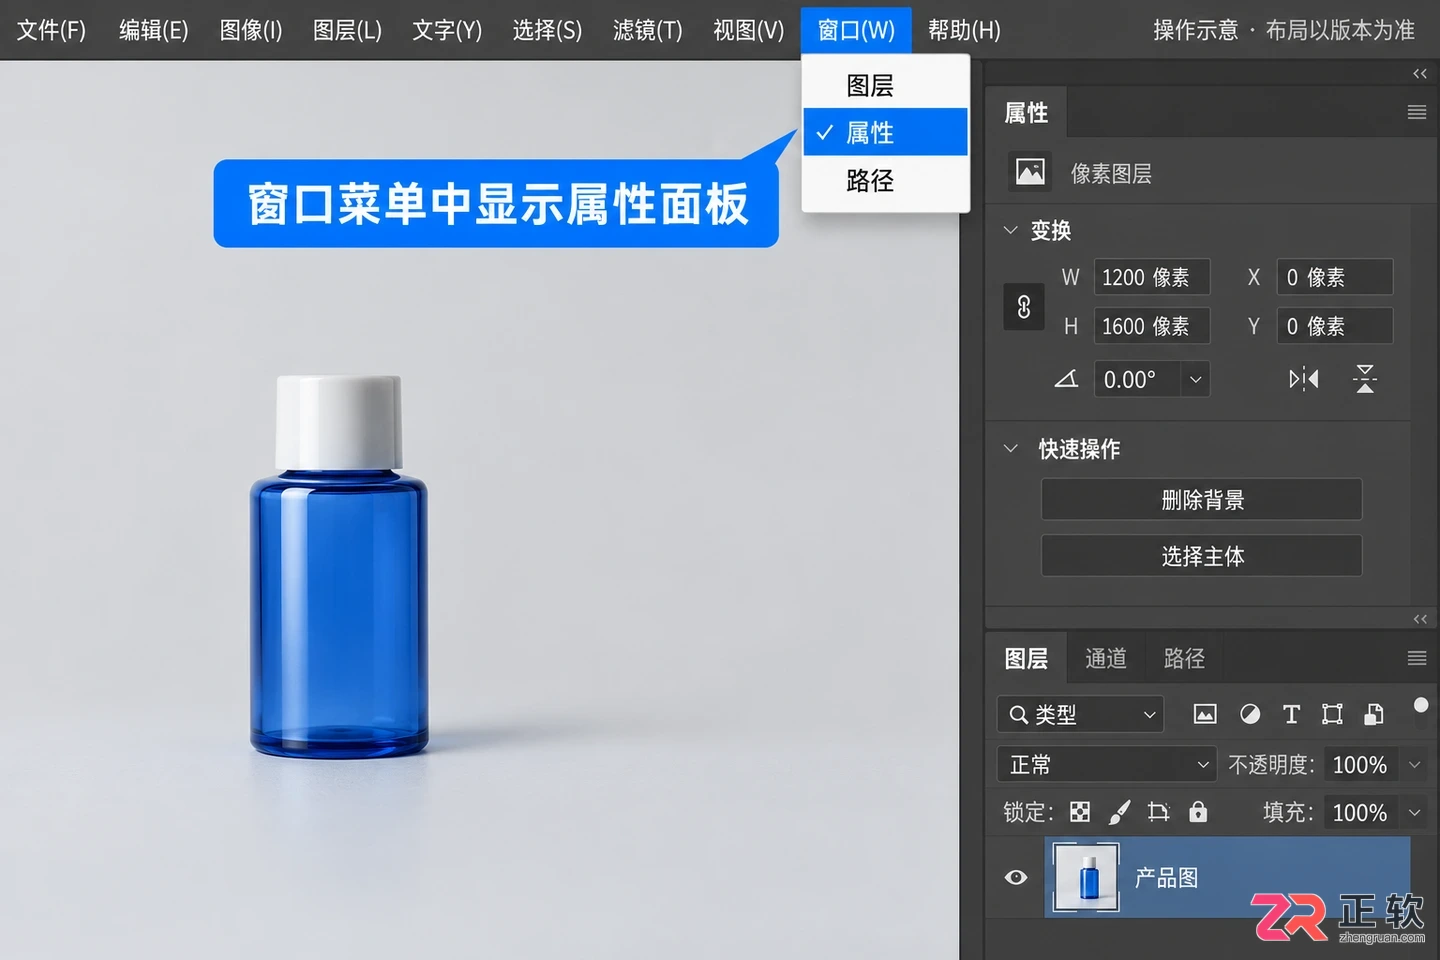Screen dimensions: 1440x960
Task: Switch to the 路径 panel tab
Action: (1184, 658)
